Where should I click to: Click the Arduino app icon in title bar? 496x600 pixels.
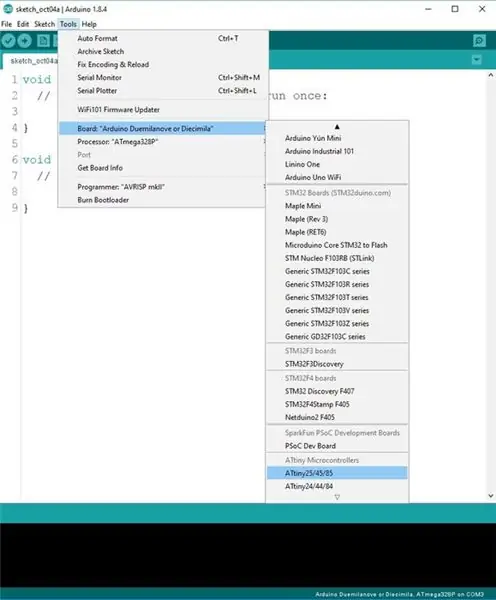(x=7, y=9)
